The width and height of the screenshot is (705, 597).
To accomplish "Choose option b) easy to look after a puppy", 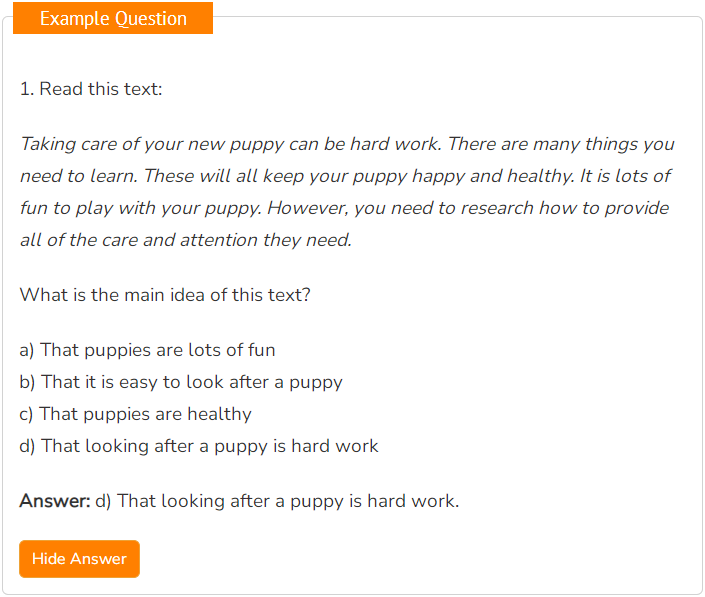I will (x=181, y=382).
